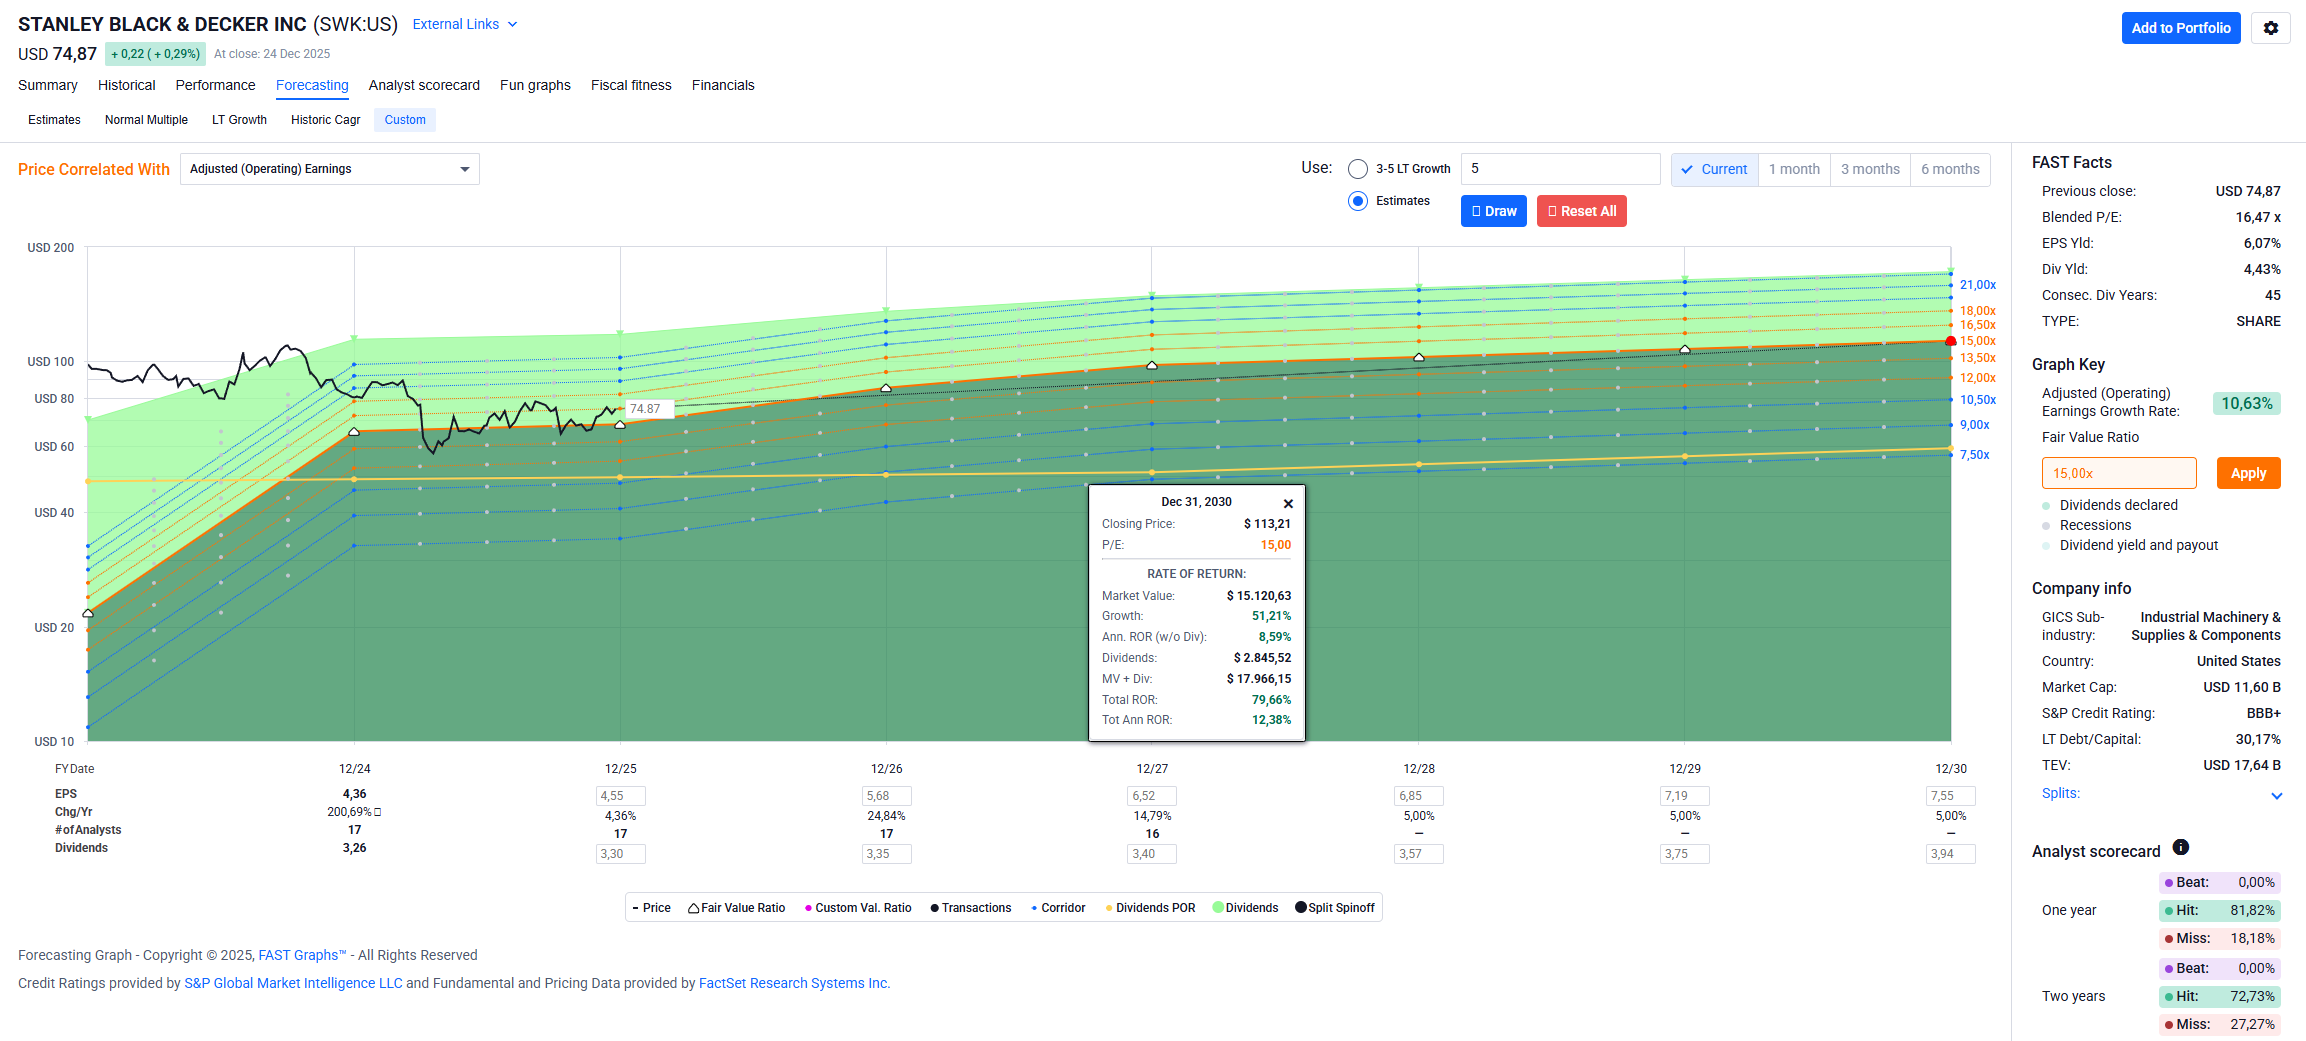Open the Adjusted (Operating) Earnings dropdown
2306x1041 pixels.
[329, 169]
